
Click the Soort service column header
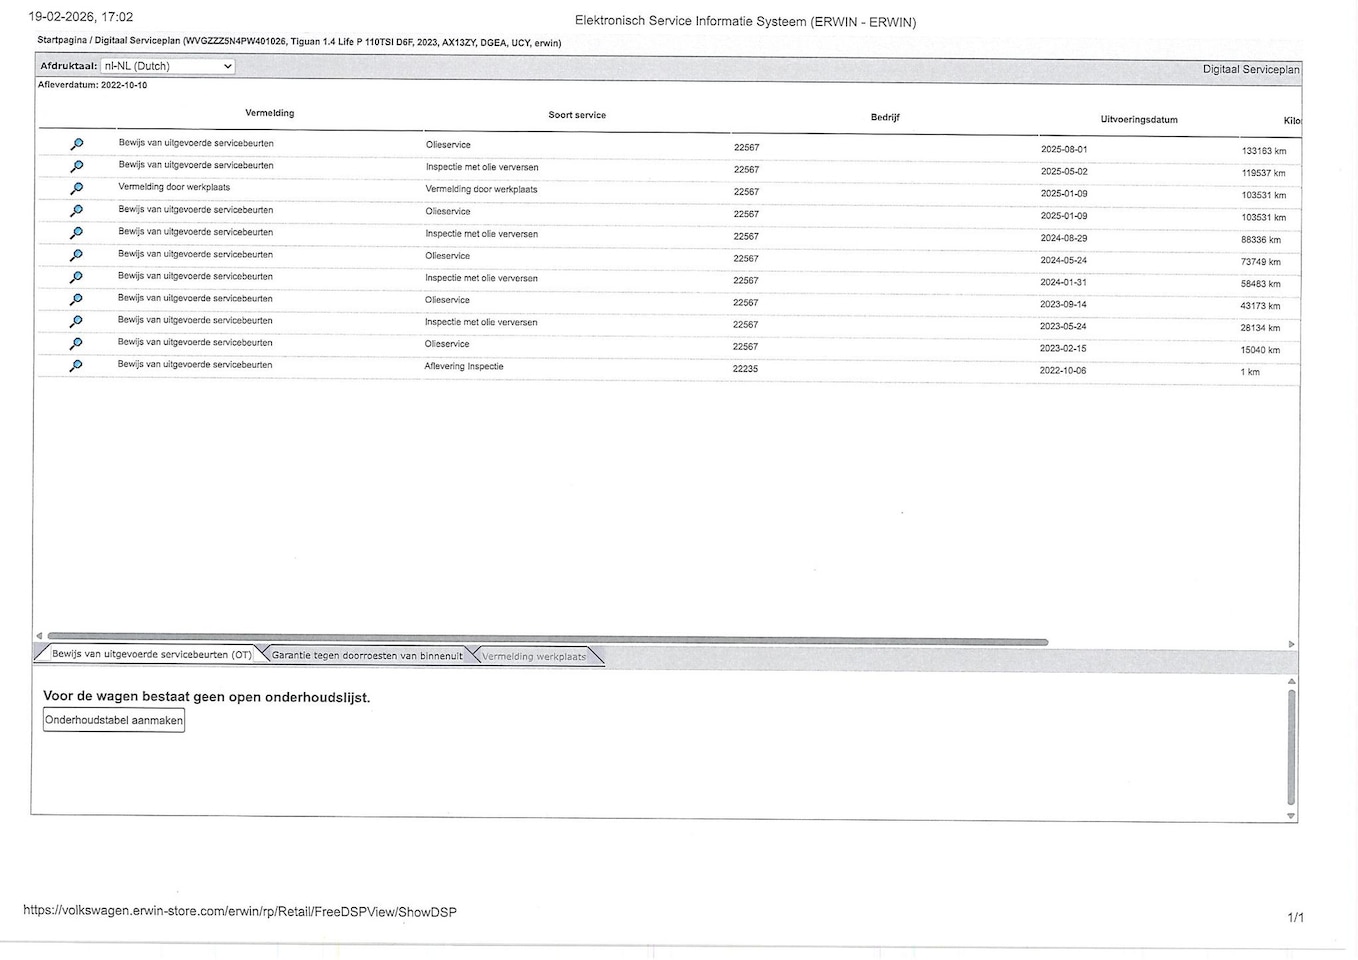click(576, 115)
